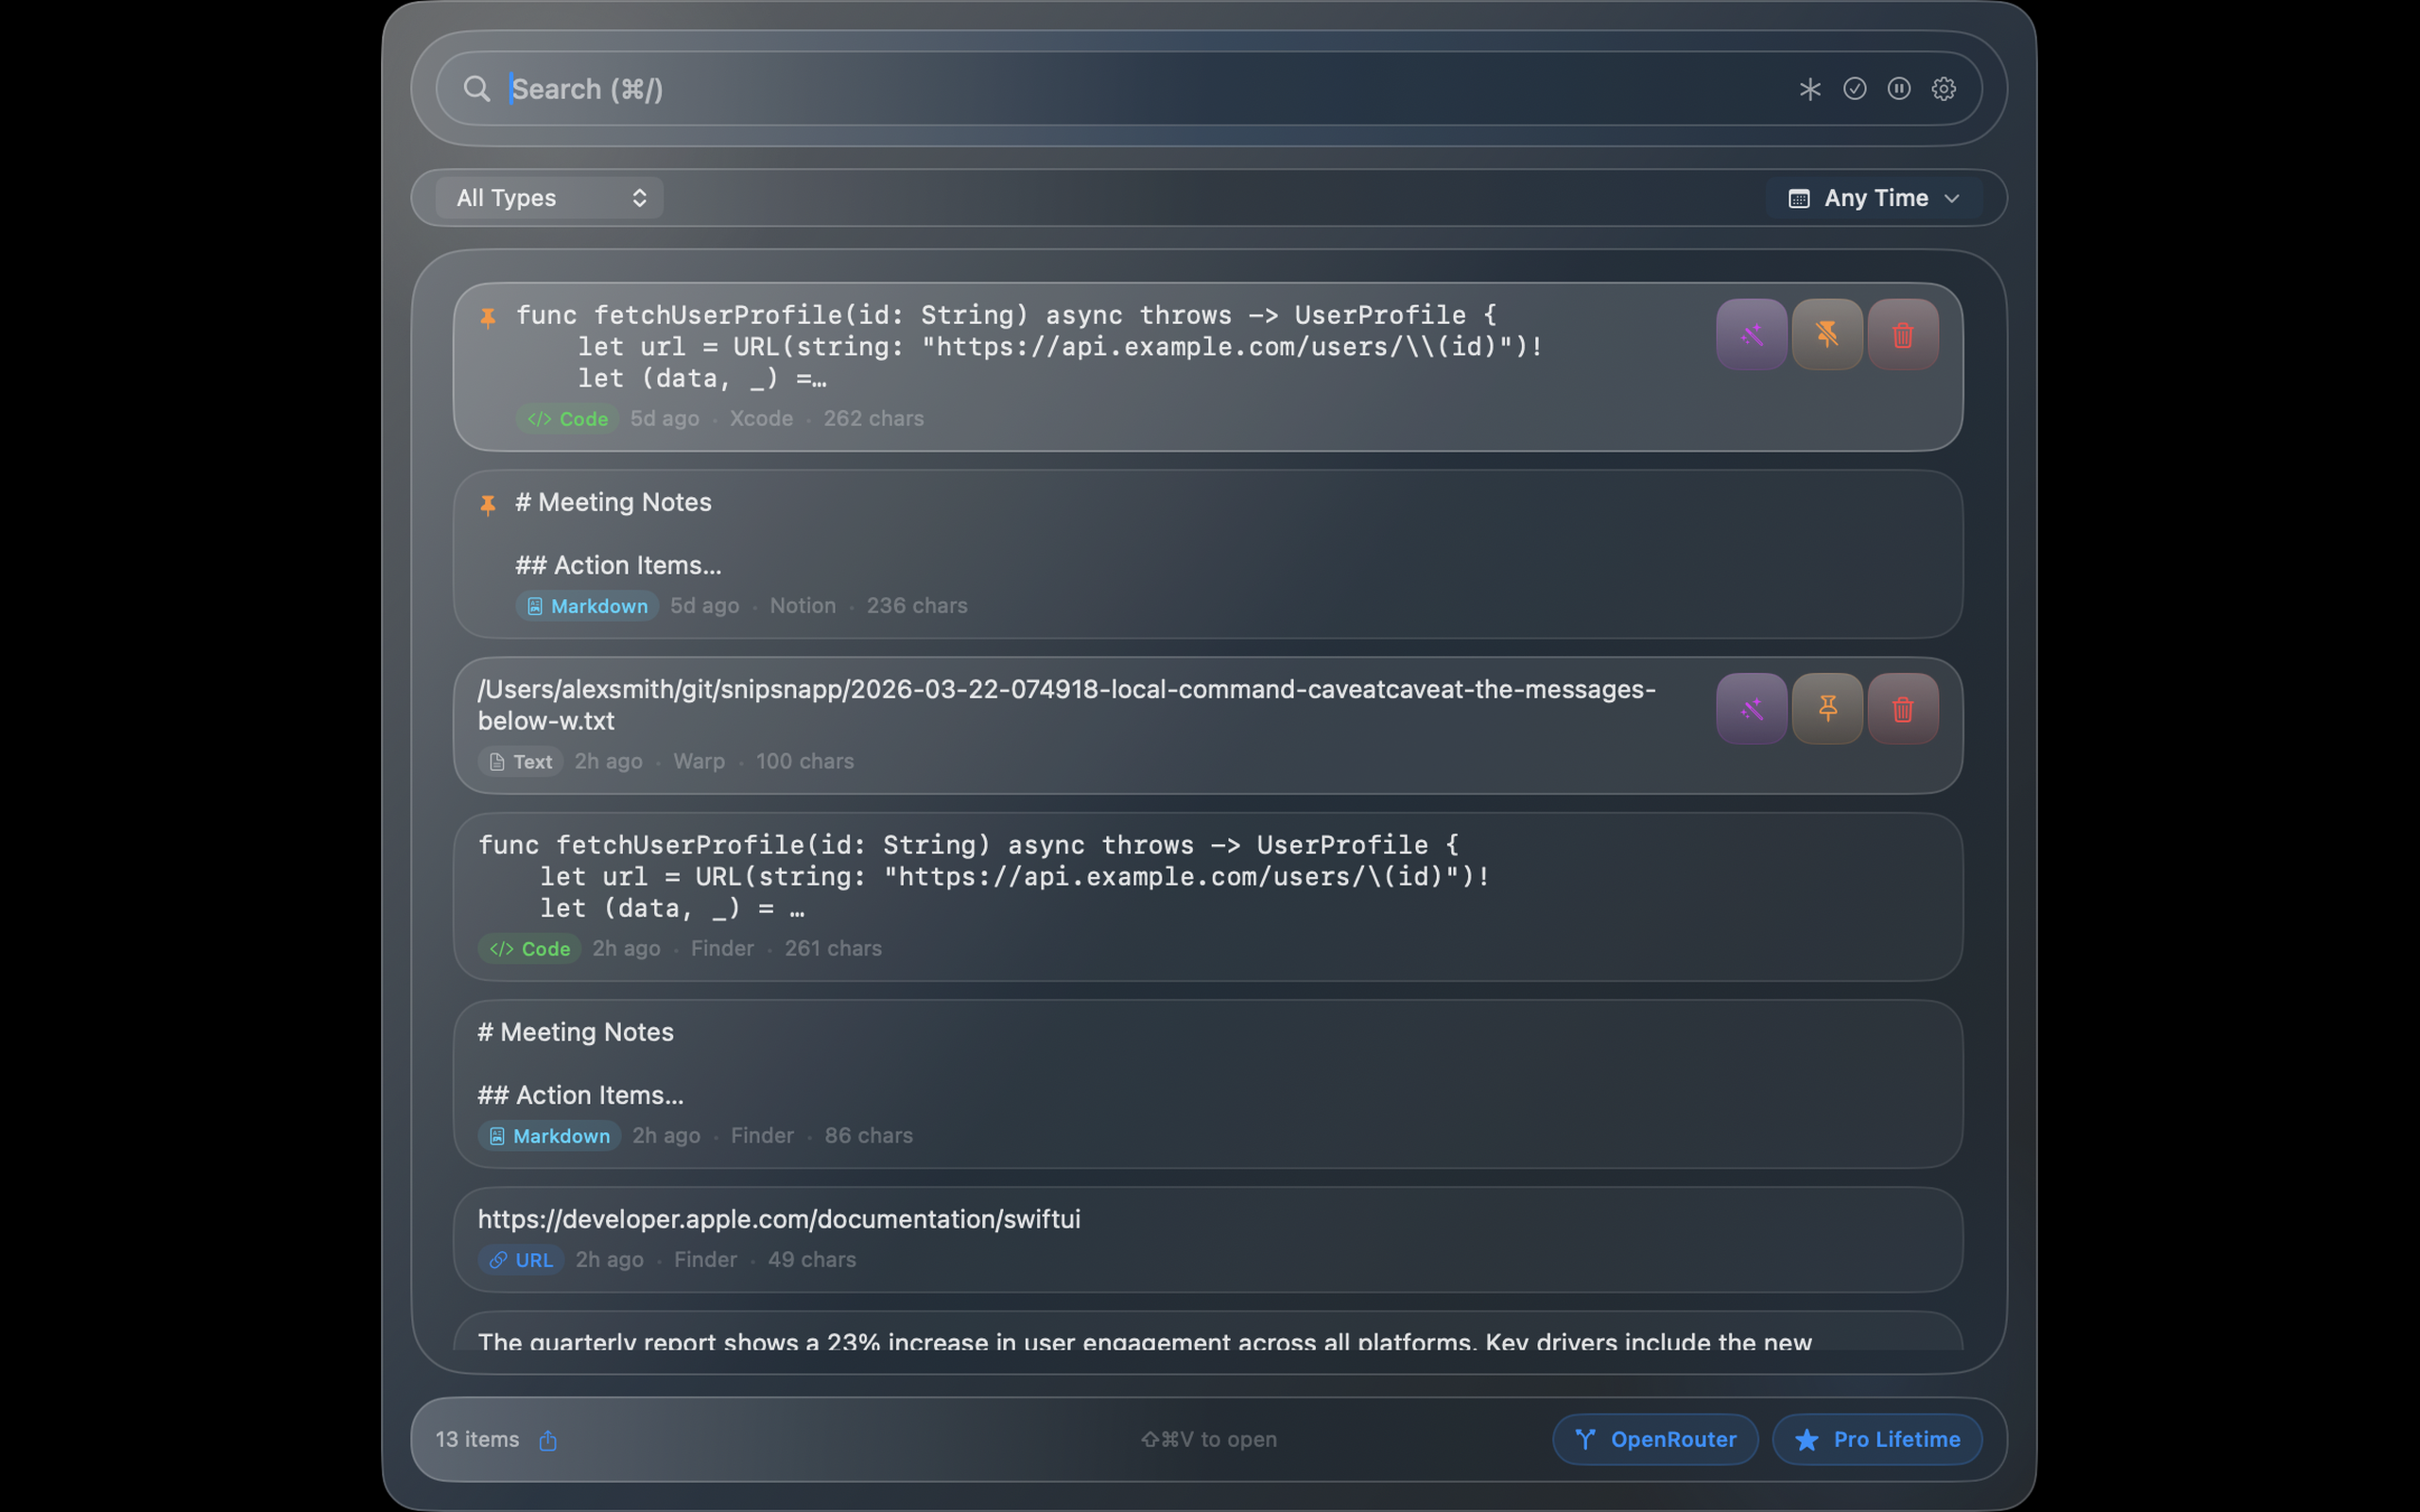Image resolution: width=2420 pixels, height=1512 pixels.
Task: Click the 236 chars label
Action: click(x=917, y=606)
